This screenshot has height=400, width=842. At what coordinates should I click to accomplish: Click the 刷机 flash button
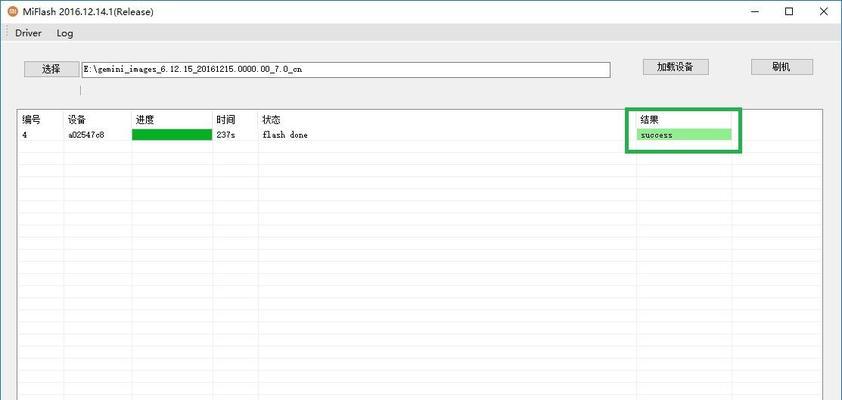click(781, 67)
